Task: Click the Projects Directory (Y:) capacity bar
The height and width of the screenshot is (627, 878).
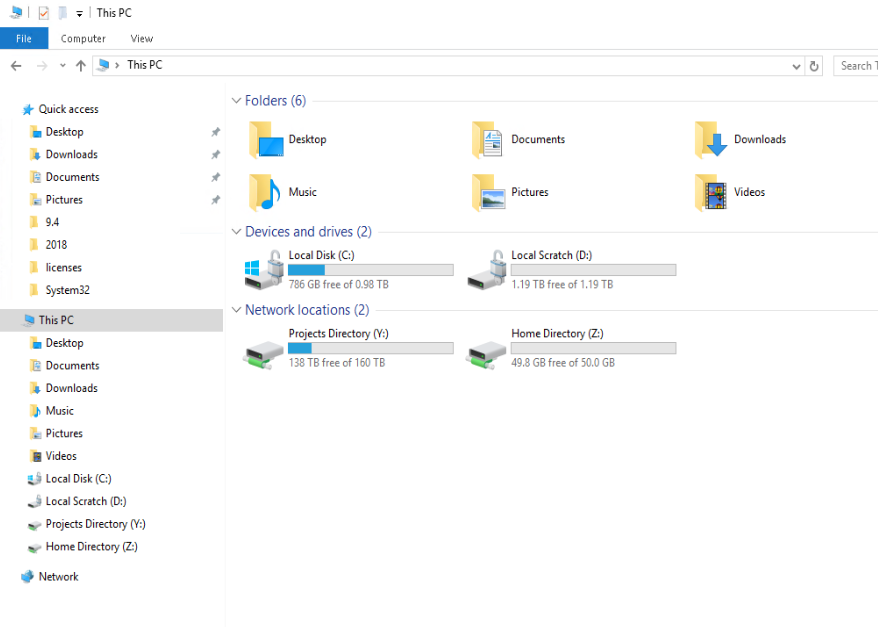Action: point(370,348)
